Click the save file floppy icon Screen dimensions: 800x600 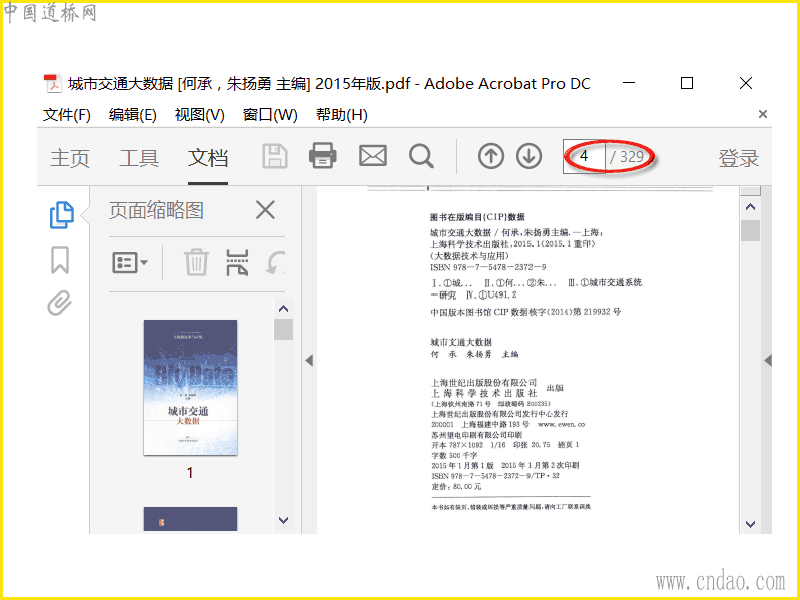point(275,156)
